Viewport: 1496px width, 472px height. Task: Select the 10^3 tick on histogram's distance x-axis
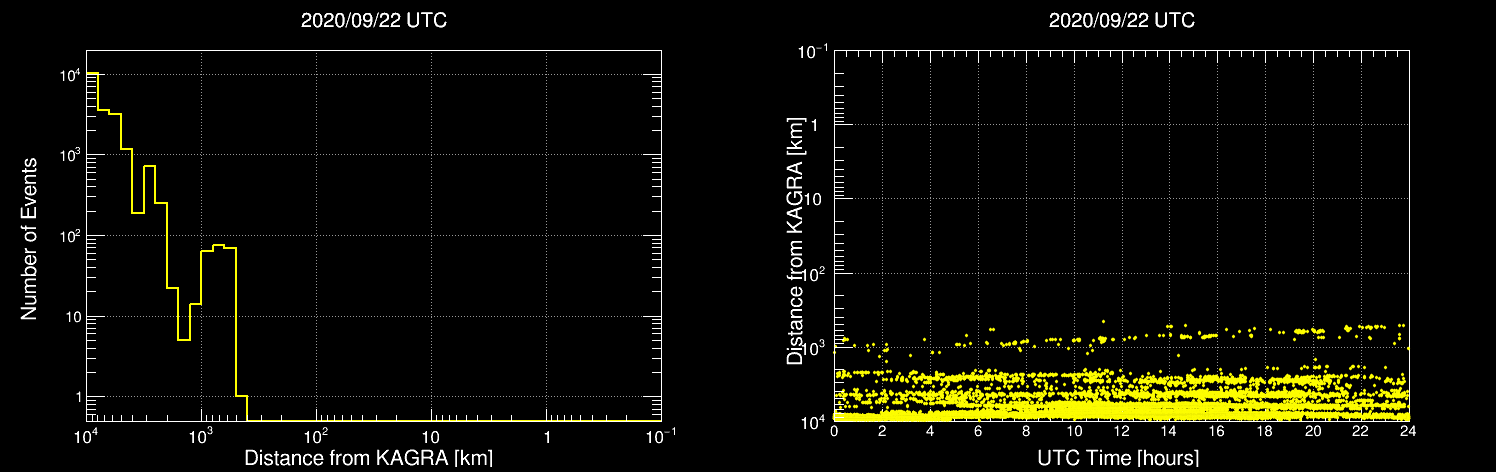[x=201, y=436]
